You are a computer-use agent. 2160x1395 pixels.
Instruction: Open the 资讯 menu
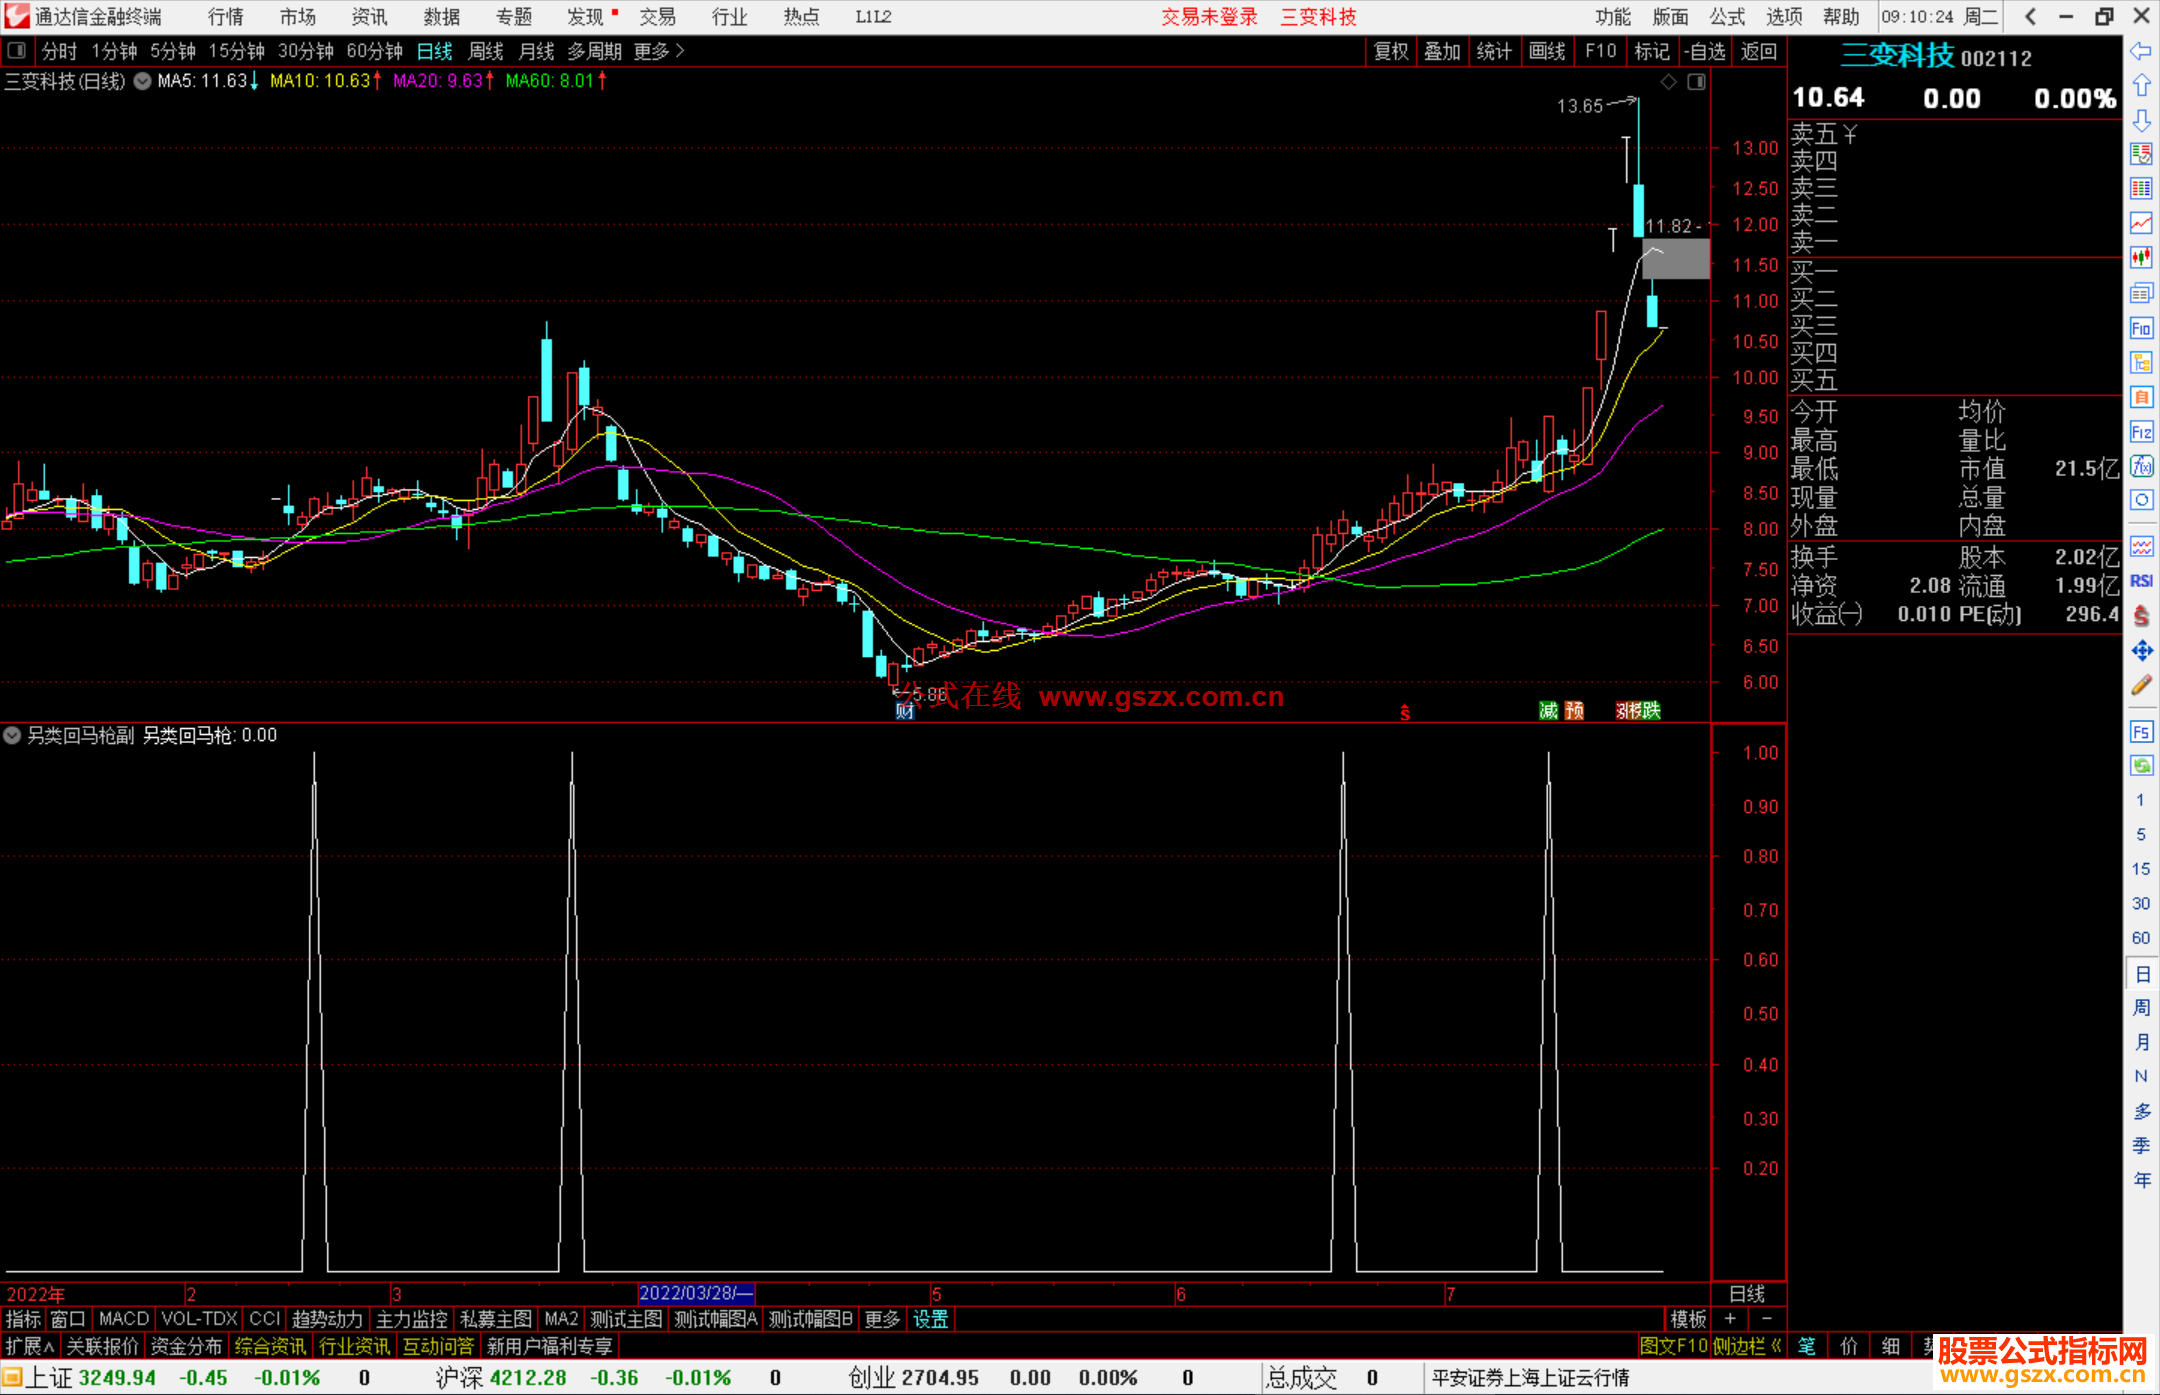[369, 16]
